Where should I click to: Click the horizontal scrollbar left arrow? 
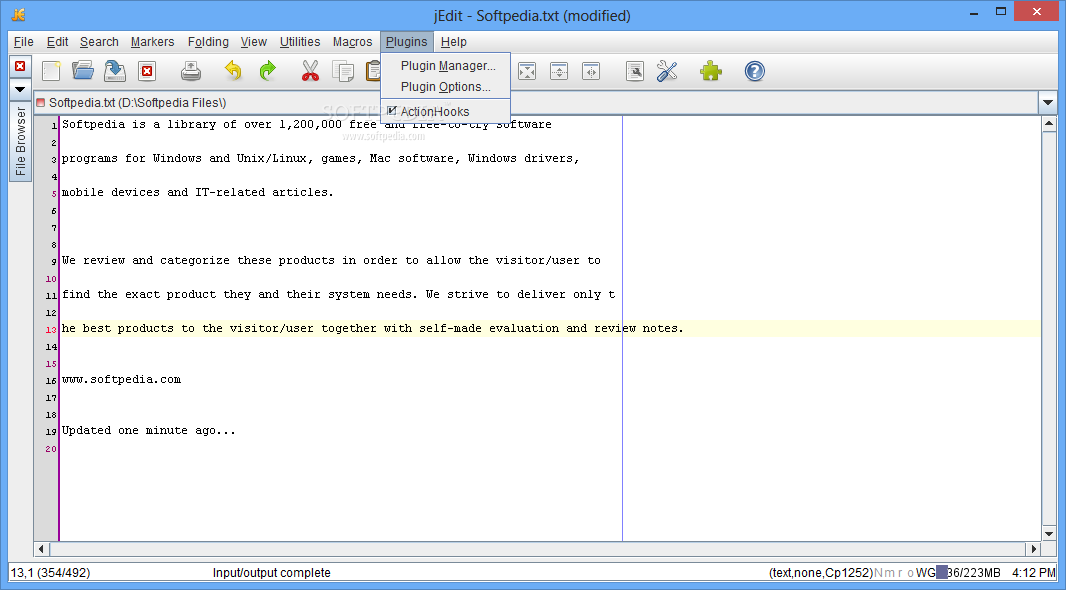(41, 549)
